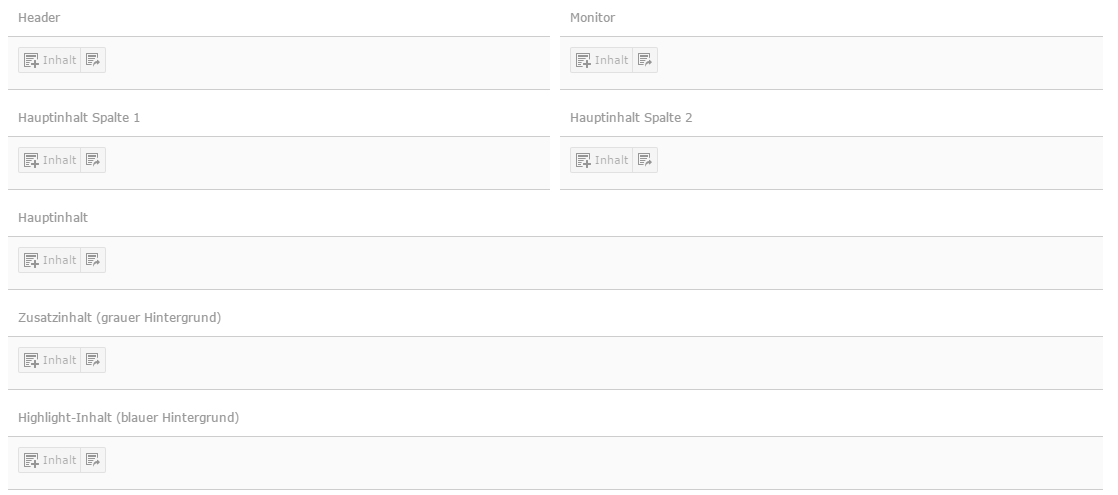Add content to full-width Hauptinhalt column
The image size is (1118, 495).
coord(50,260)
